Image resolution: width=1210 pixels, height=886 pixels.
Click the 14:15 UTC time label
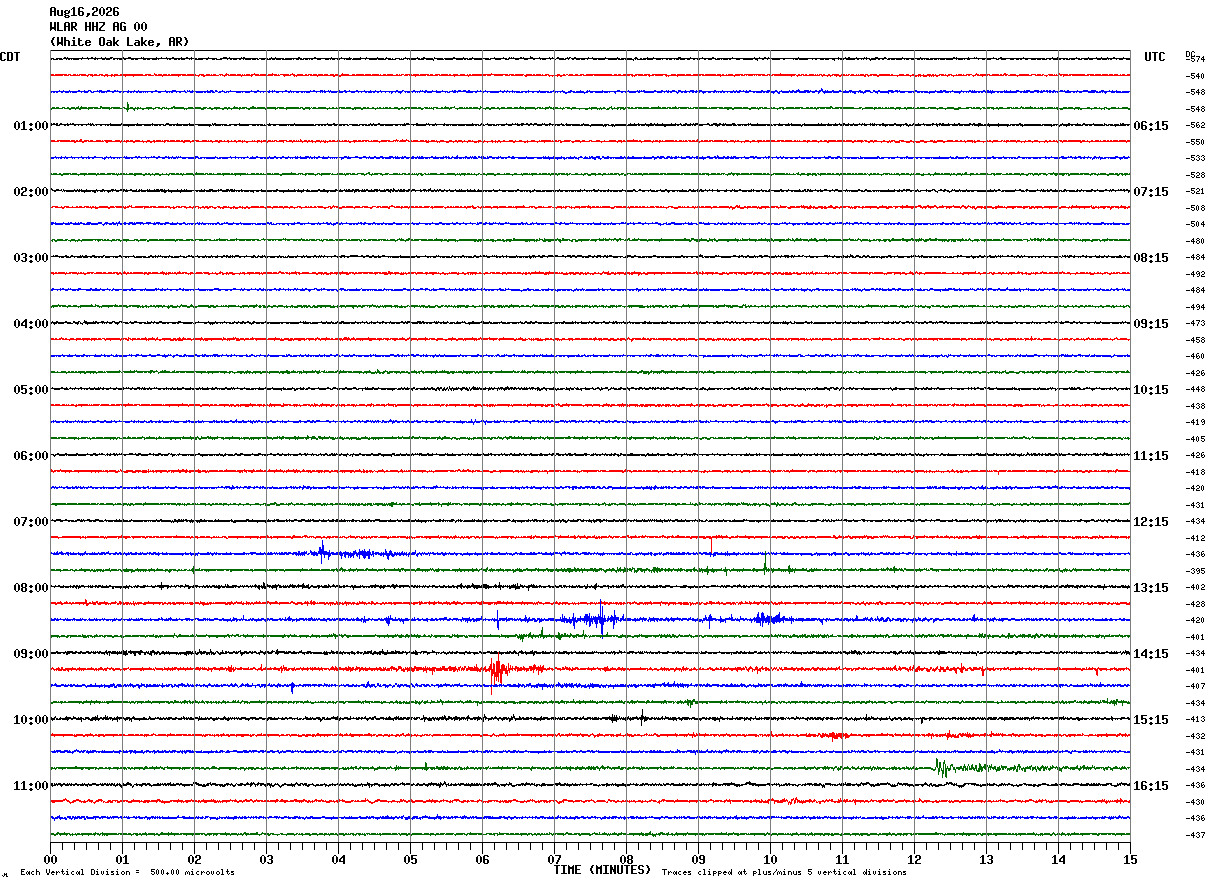1151,654
